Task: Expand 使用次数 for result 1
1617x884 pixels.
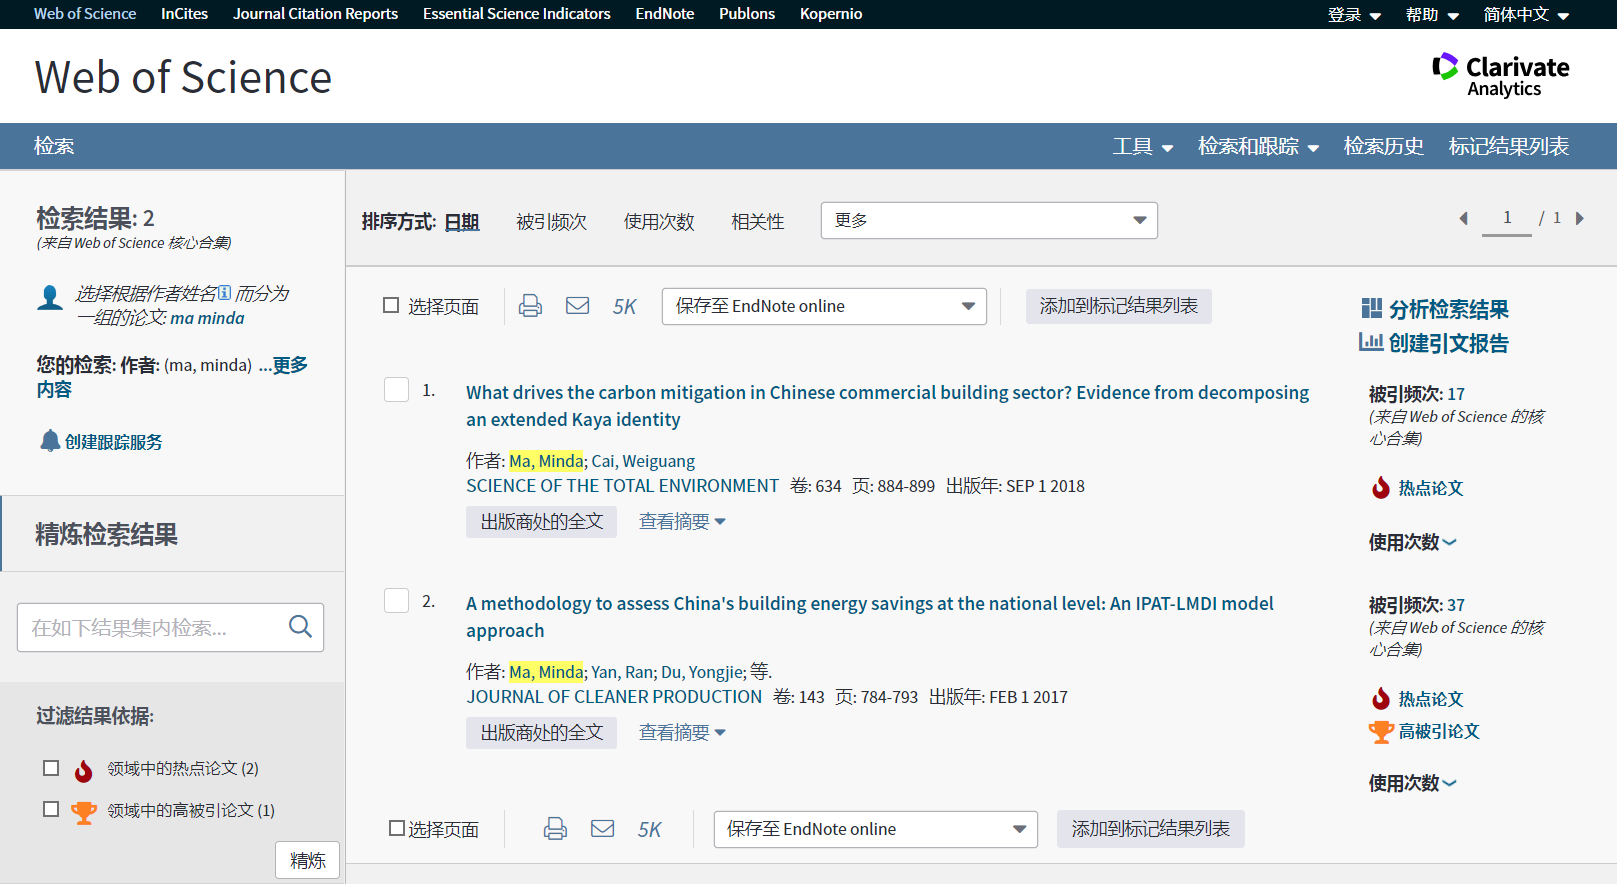Action: [1412, 542]
